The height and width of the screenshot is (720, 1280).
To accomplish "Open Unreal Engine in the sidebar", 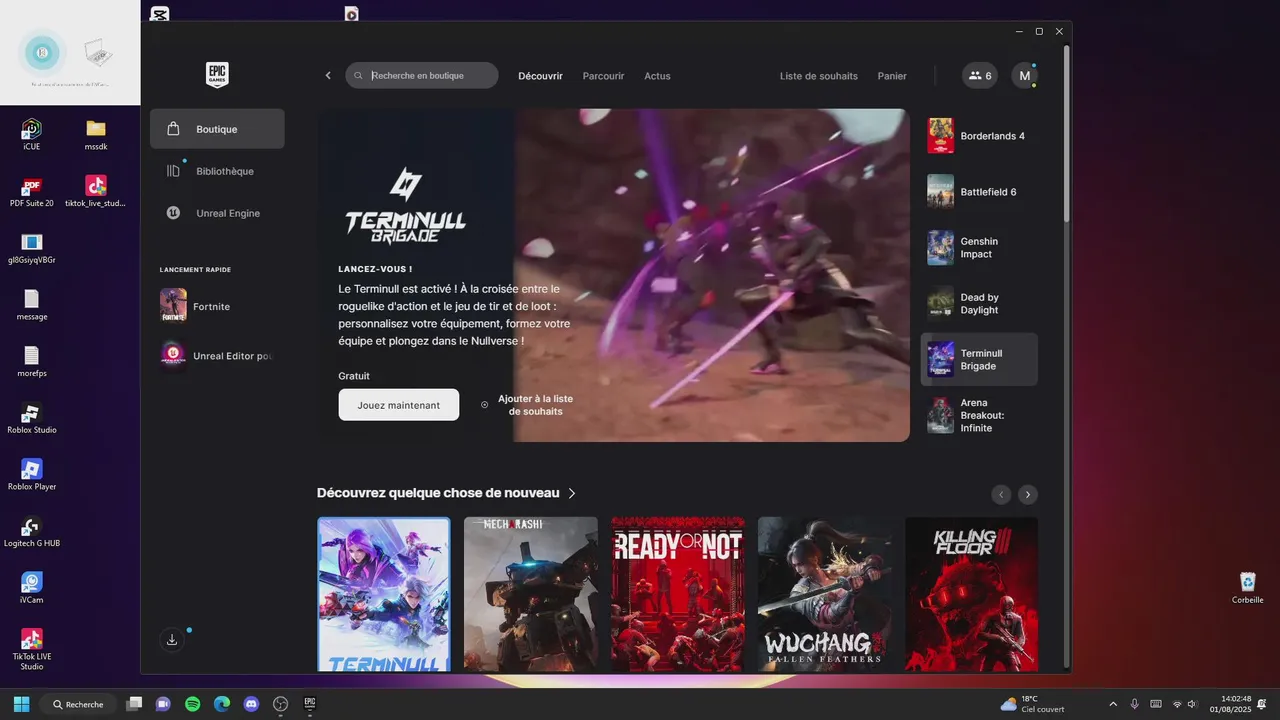I will 217,213.
